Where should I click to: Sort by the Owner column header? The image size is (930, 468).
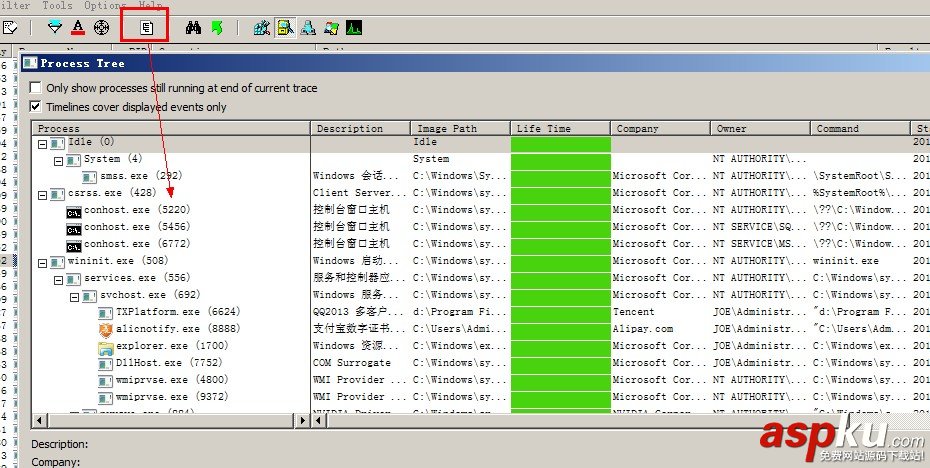pyautogui.click(x=760, y=128)
